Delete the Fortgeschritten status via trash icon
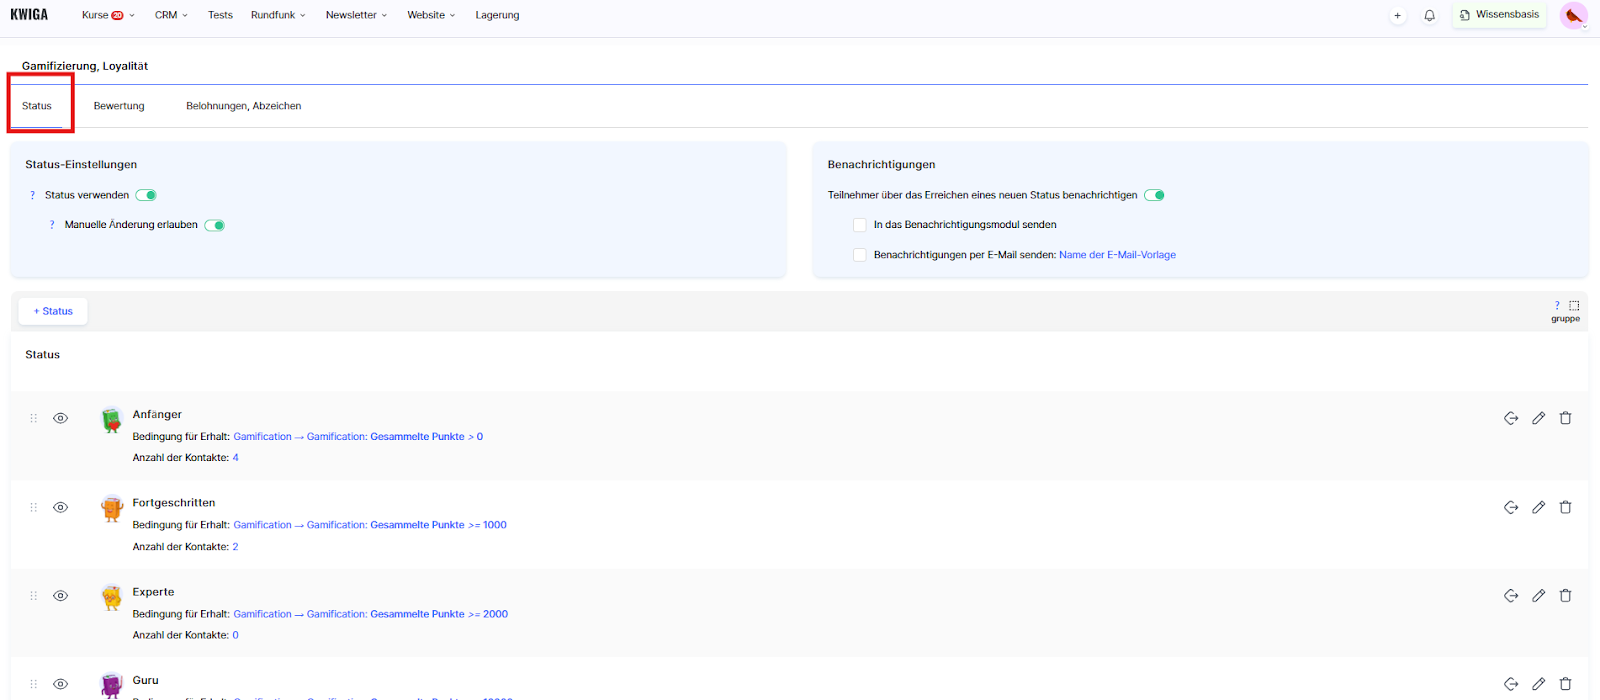The width and height of the screenshot is (1600, 700). click(x=1565, y=507)
